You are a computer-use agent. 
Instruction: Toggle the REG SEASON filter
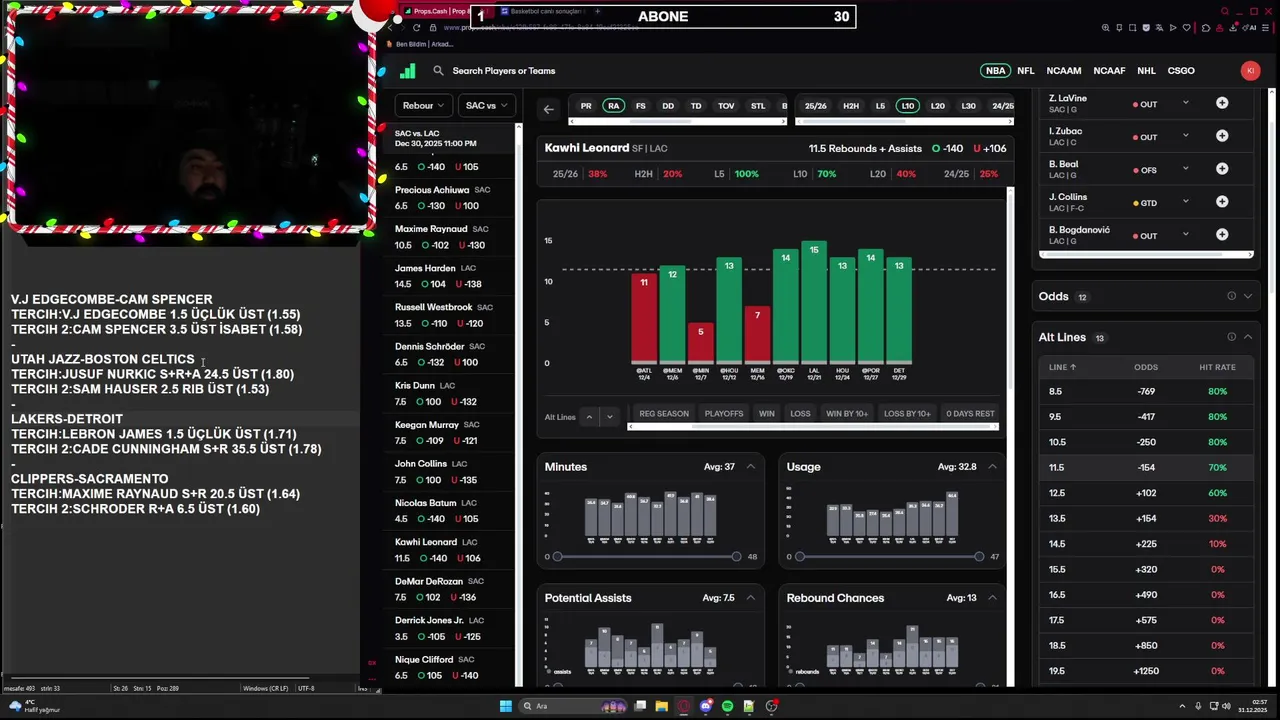(x=664, y=413)
